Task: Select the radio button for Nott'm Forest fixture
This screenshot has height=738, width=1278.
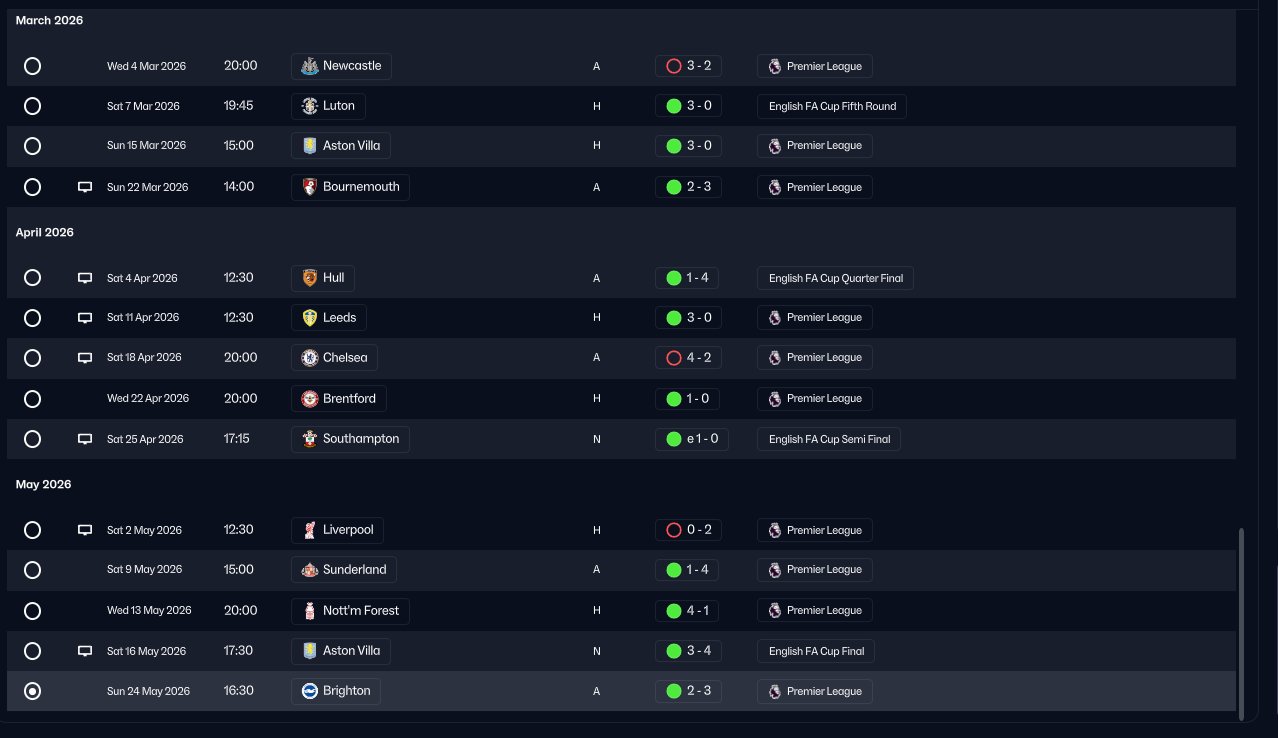Action: click(32, 611)
